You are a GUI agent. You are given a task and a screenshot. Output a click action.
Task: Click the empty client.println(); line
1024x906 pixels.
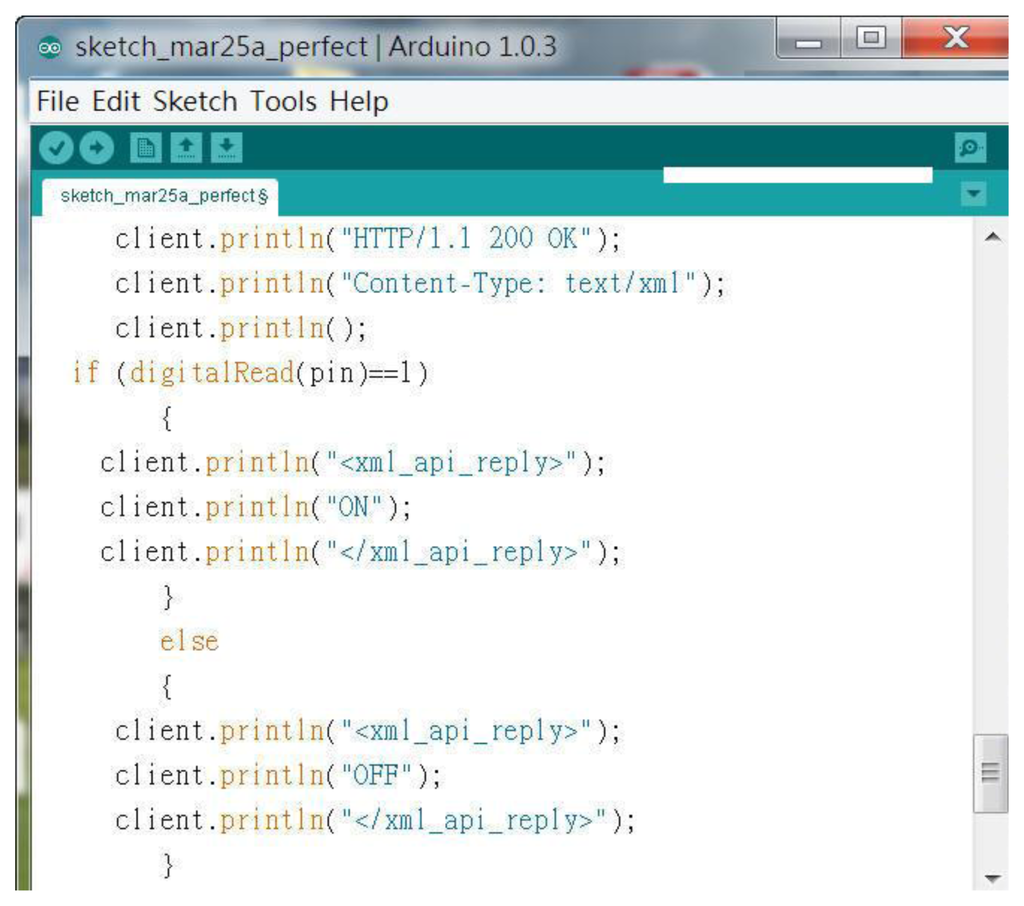[241, 329]
